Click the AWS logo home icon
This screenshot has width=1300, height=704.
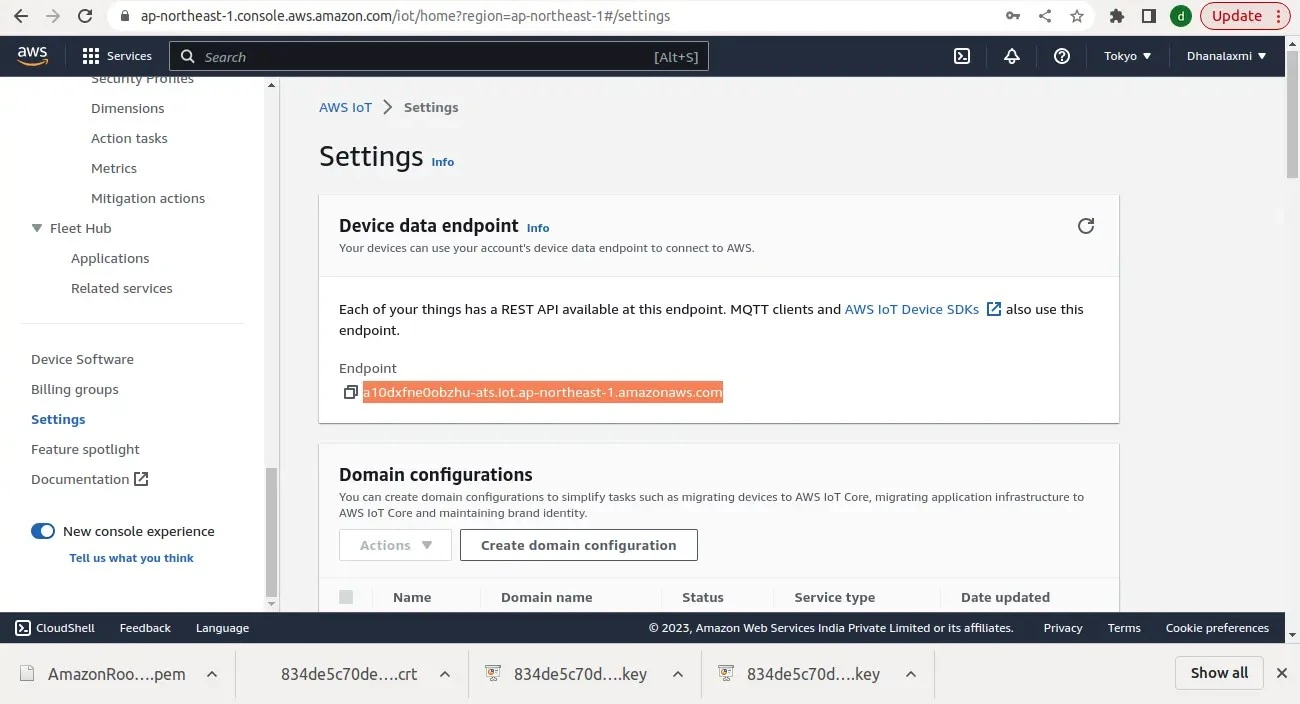click(32, 56)
